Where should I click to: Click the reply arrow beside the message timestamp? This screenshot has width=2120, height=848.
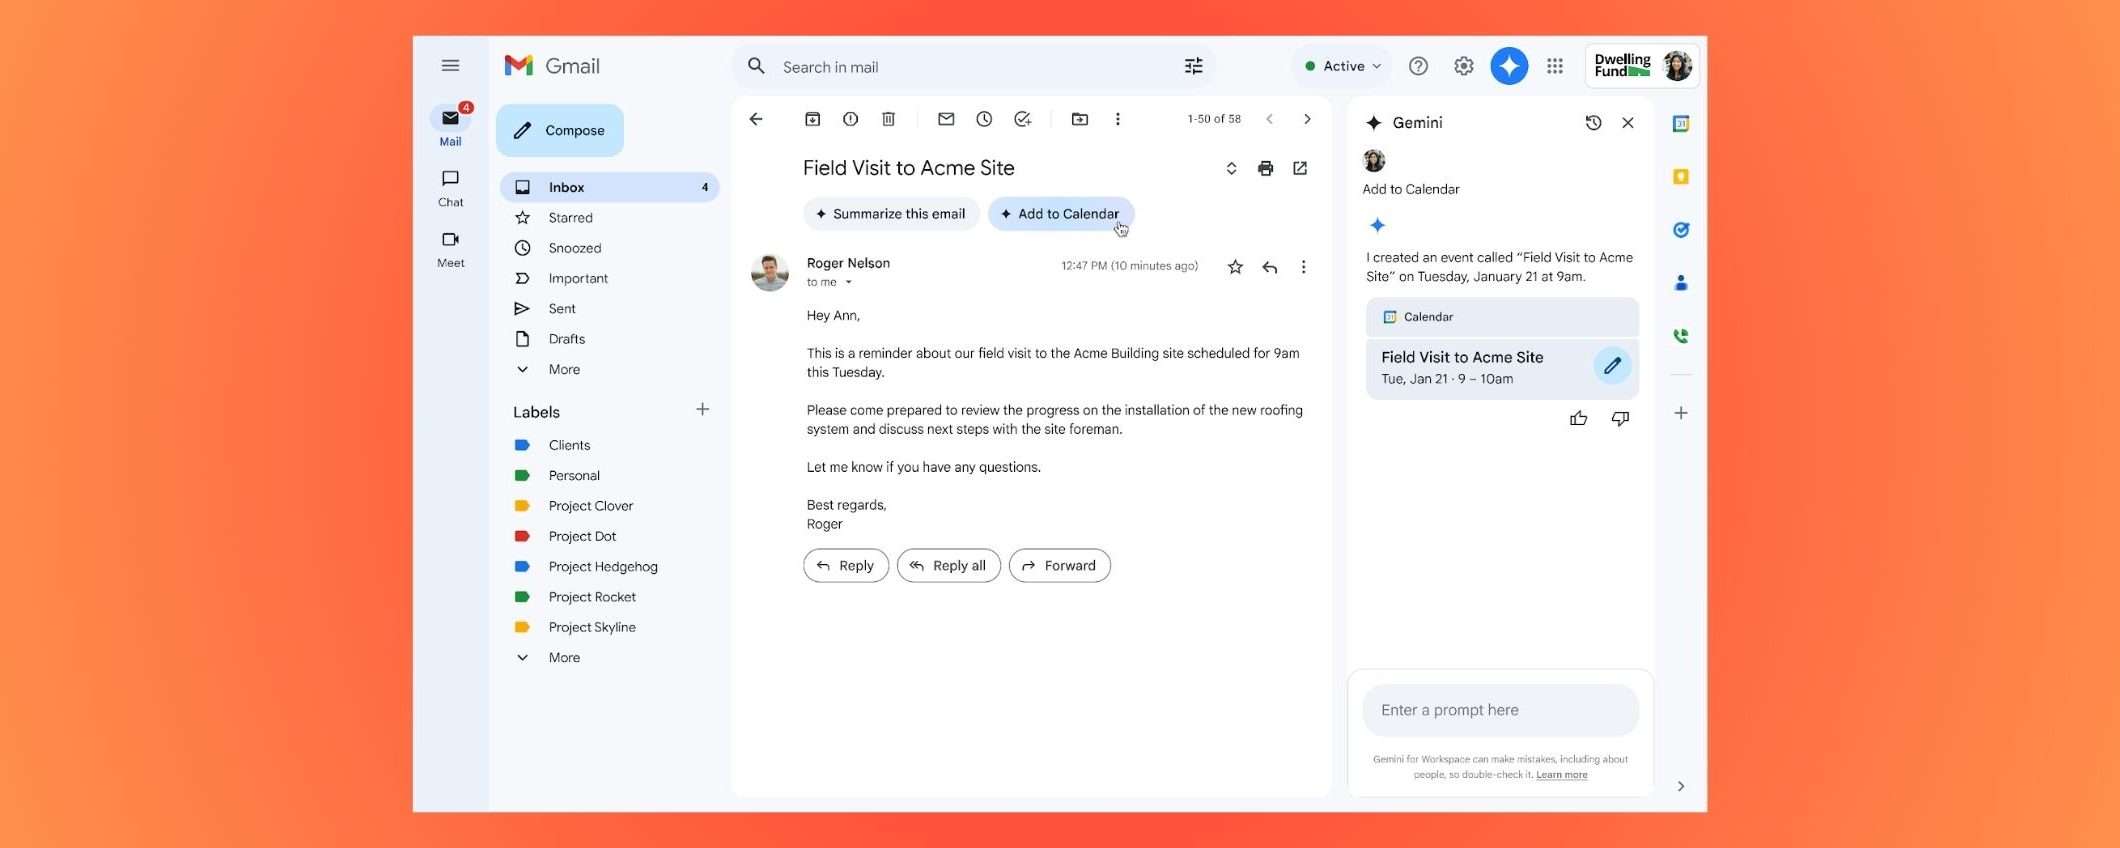[x=1270, y=267]
